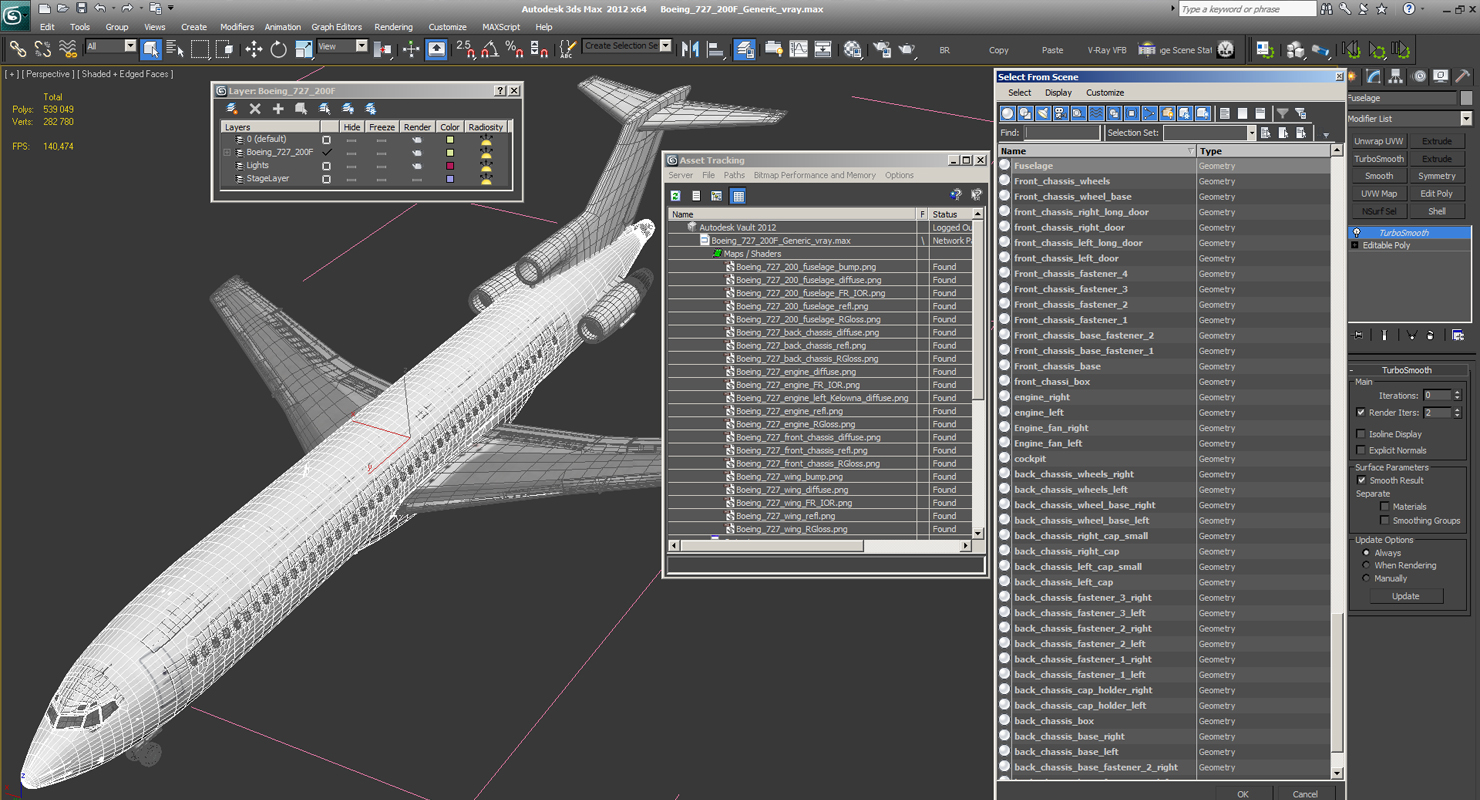
Task: Open the Graph Editors menu
Action: pos(336,27)
